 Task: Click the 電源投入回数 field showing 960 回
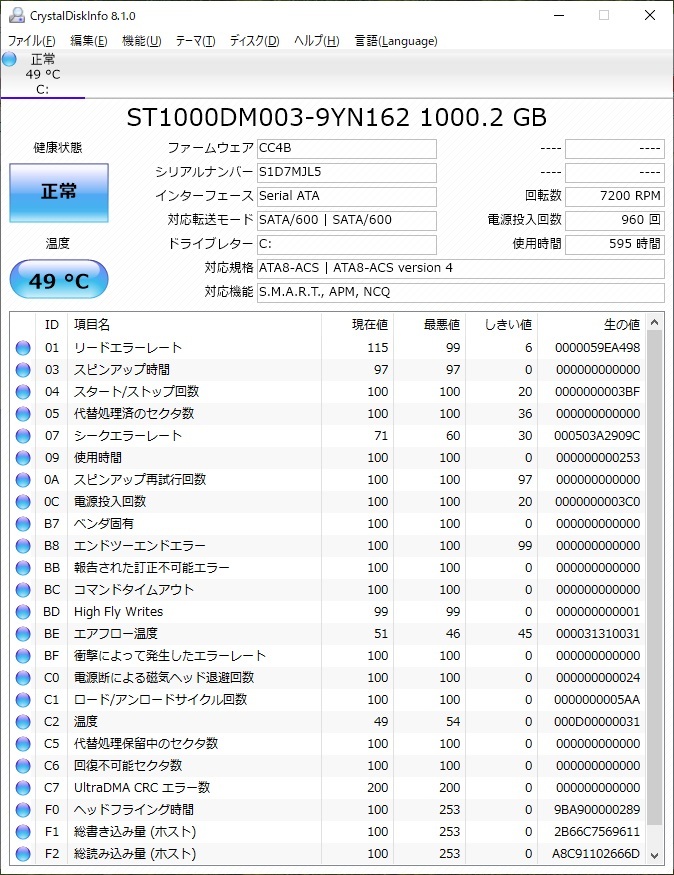[x=615, y=220]
